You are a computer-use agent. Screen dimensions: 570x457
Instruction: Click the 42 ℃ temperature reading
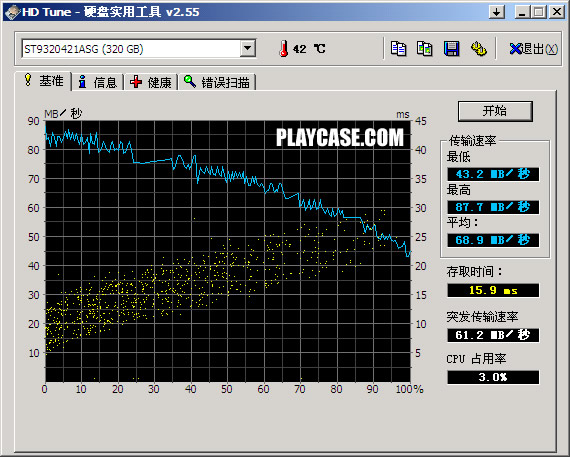pos(309,49)
